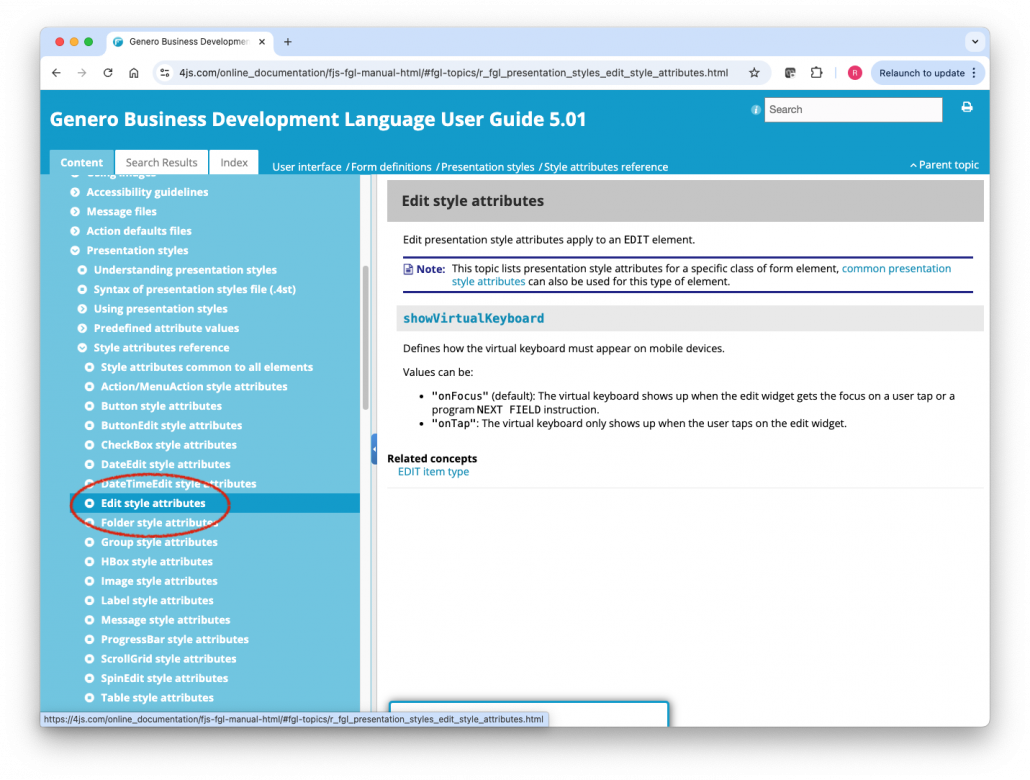Select Image style attributes
Screen dimensions: 1030x780
[159, 581]
